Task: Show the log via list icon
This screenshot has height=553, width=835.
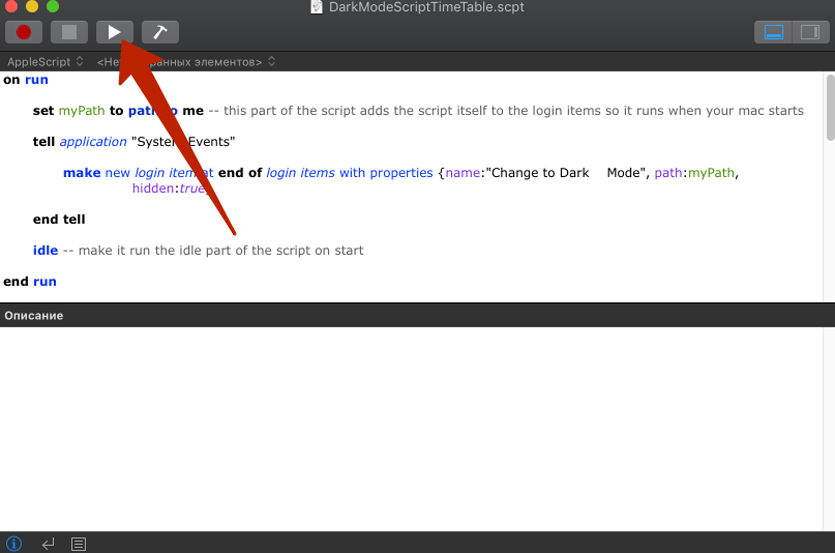Action: pyautogui.click(x=78, y=544)
